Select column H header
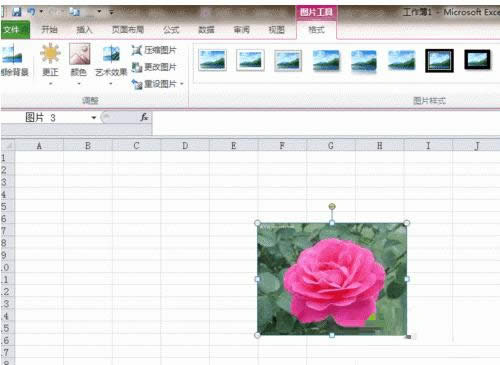The image size is (500, 365). [380, 146]
